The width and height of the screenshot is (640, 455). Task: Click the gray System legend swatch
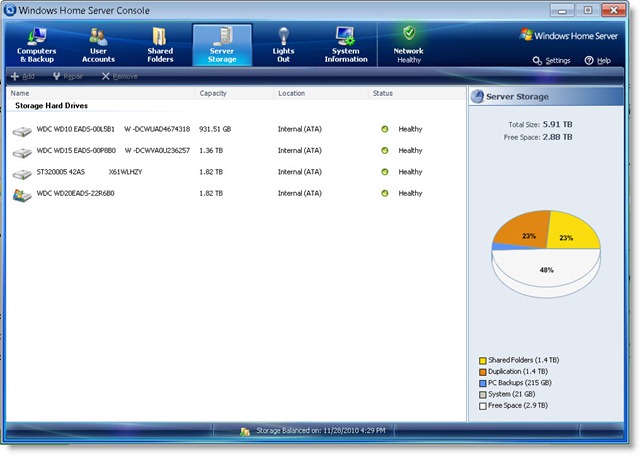(x=482, y=395)
